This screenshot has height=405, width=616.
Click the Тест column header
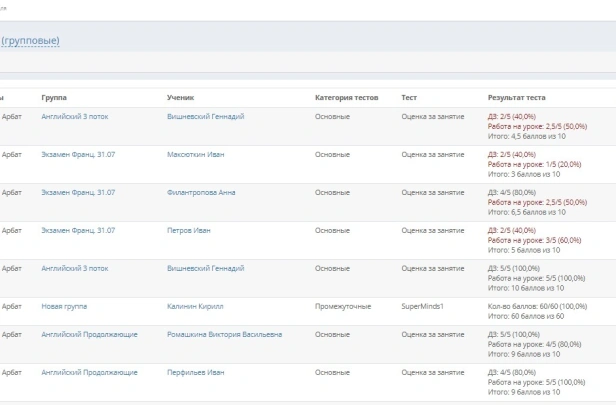coord(409,98)
